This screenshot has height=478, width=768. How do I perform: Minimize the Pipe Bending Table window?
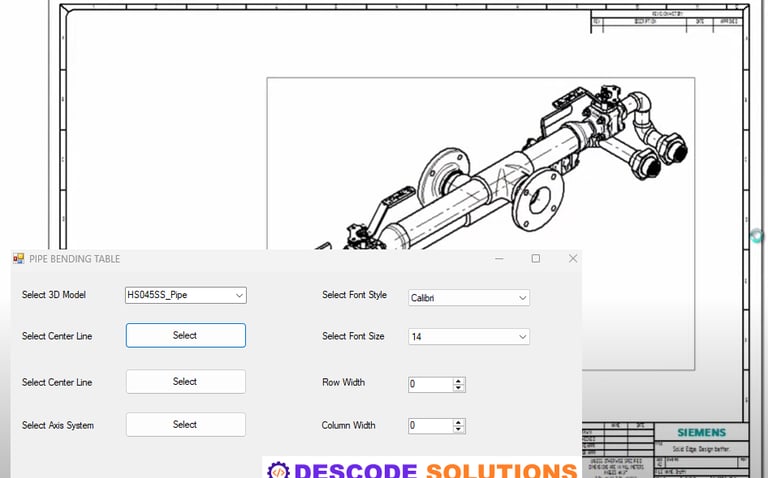coord(499,259)
